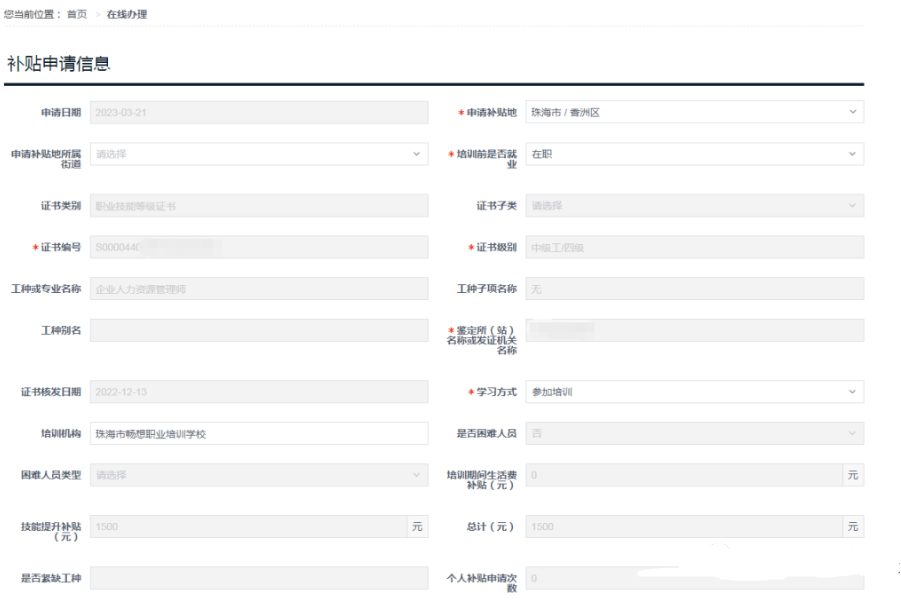Click the 学习方式 dropdown chevron
The image size is (901, 604).
coord(852,392)
